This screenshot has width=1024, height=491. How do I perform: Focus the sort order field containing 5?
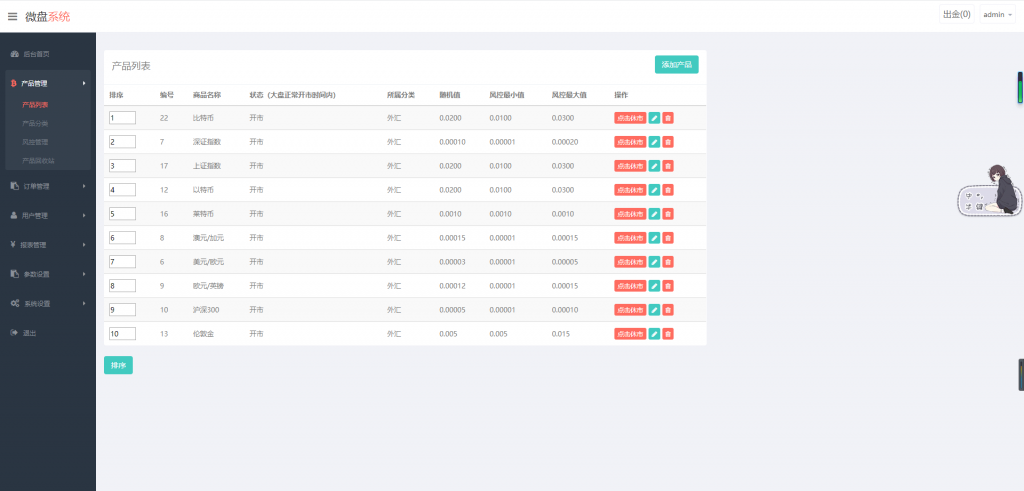click(x=123, y=214)
